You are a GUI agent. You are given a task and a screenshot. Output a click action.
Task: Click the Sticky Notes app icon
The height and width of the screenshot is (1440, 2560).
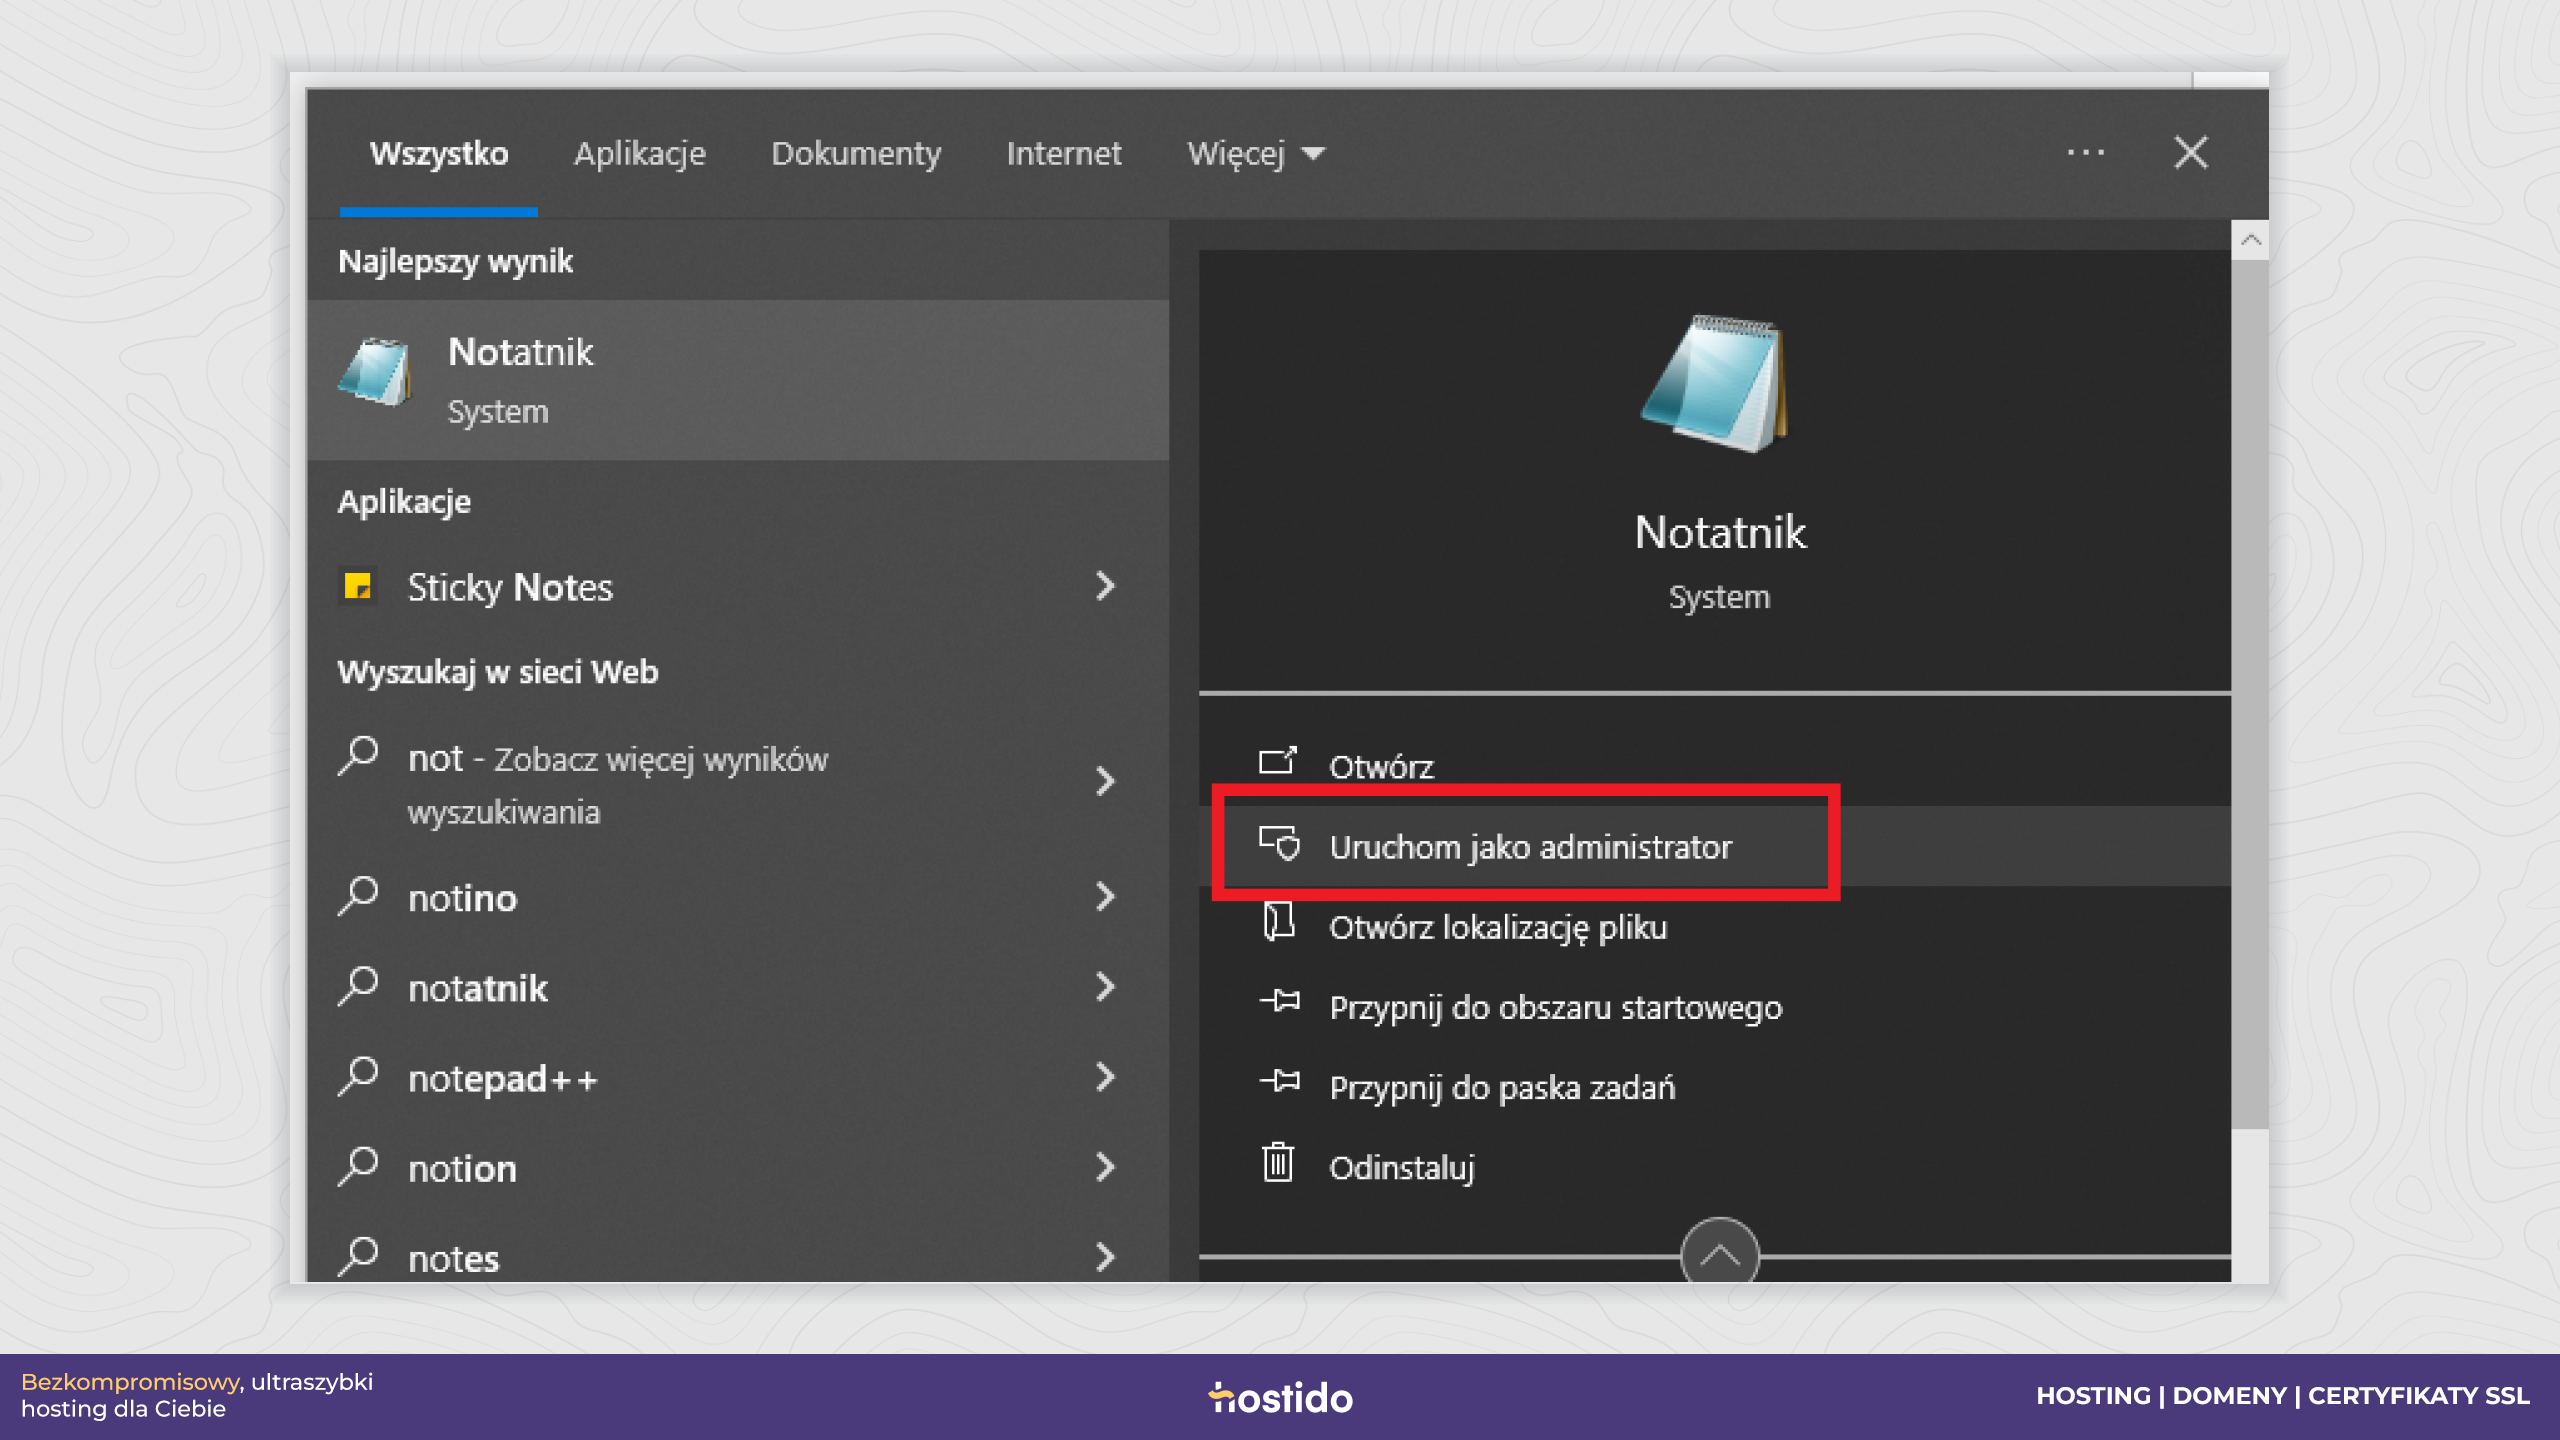point(358,586)
